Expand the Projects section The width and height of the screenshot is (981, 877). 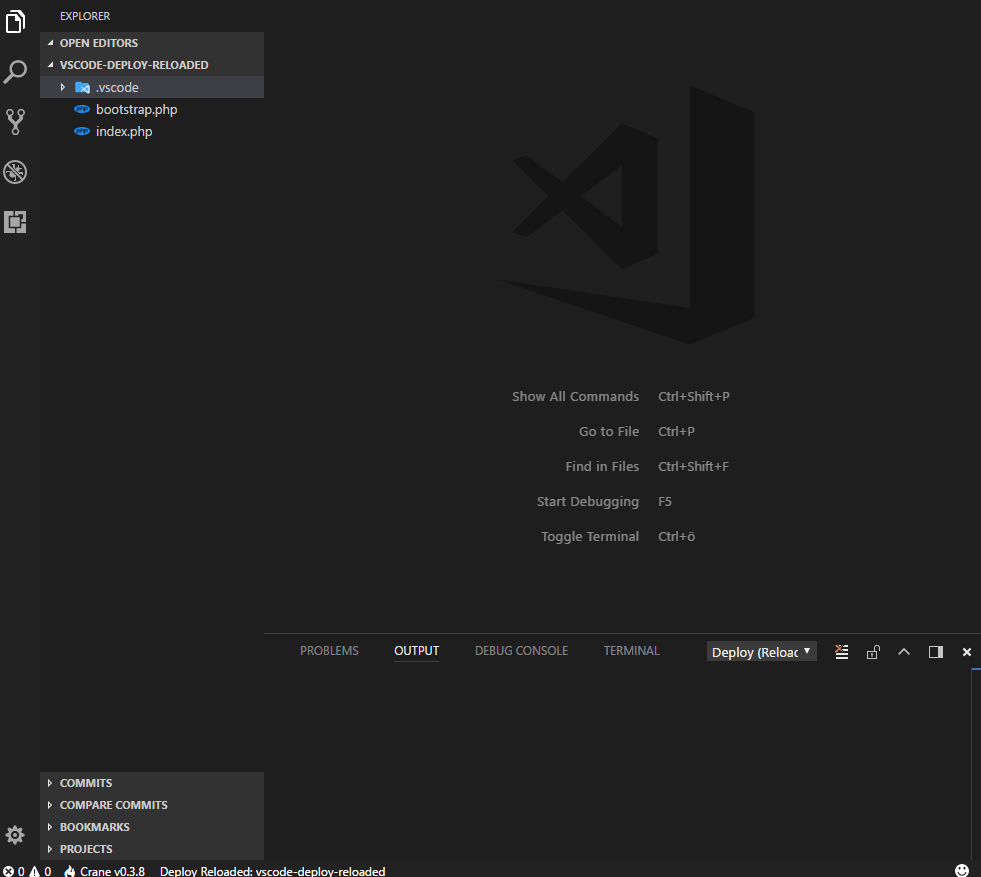[152, 848]
